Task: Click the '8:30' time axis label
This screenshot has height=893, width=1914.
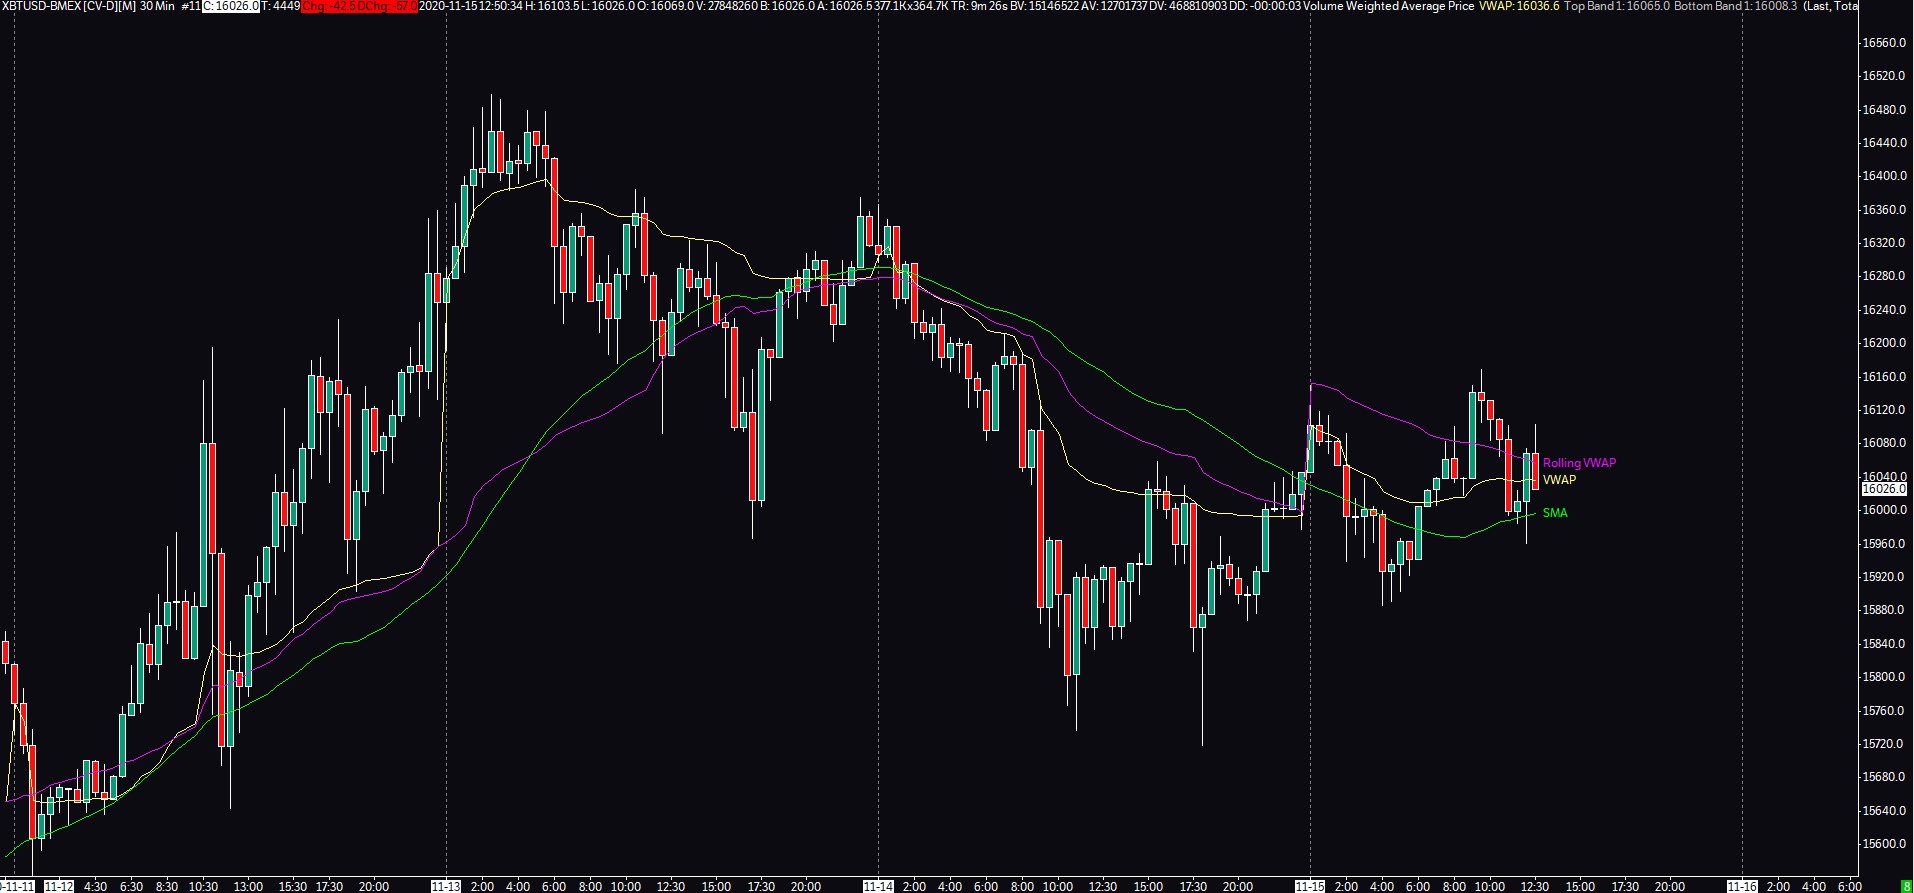Action: [167, 886]
